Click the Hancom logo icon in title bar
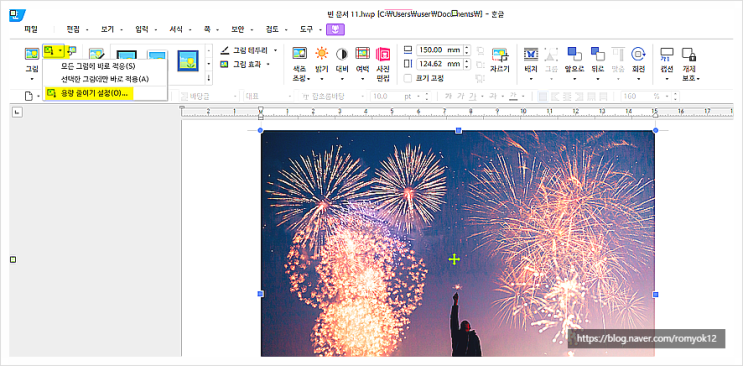Screen dimensions: 743x366 (17, 15)
